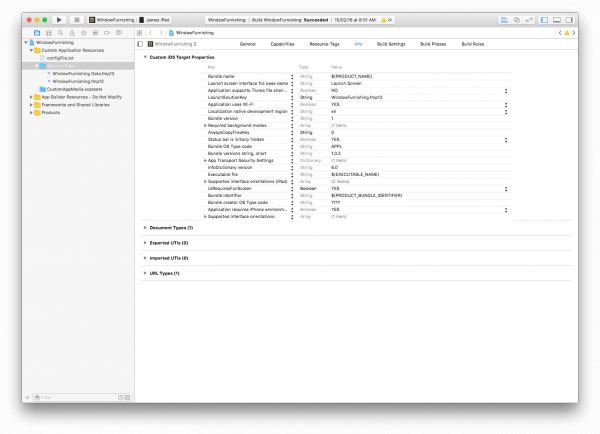
Task: Expand the URL Types section
Action: click(x=145, y=273)
